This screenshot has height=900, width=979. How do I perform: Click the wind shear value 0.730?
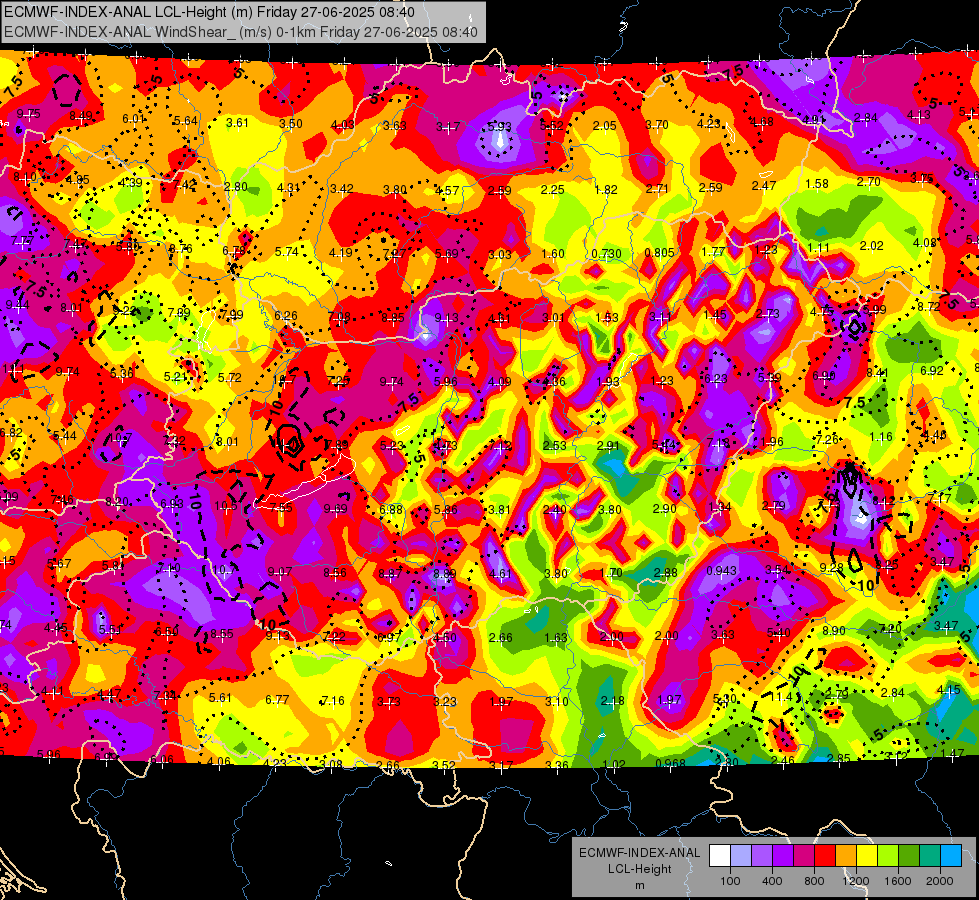(x=607, y=254)
